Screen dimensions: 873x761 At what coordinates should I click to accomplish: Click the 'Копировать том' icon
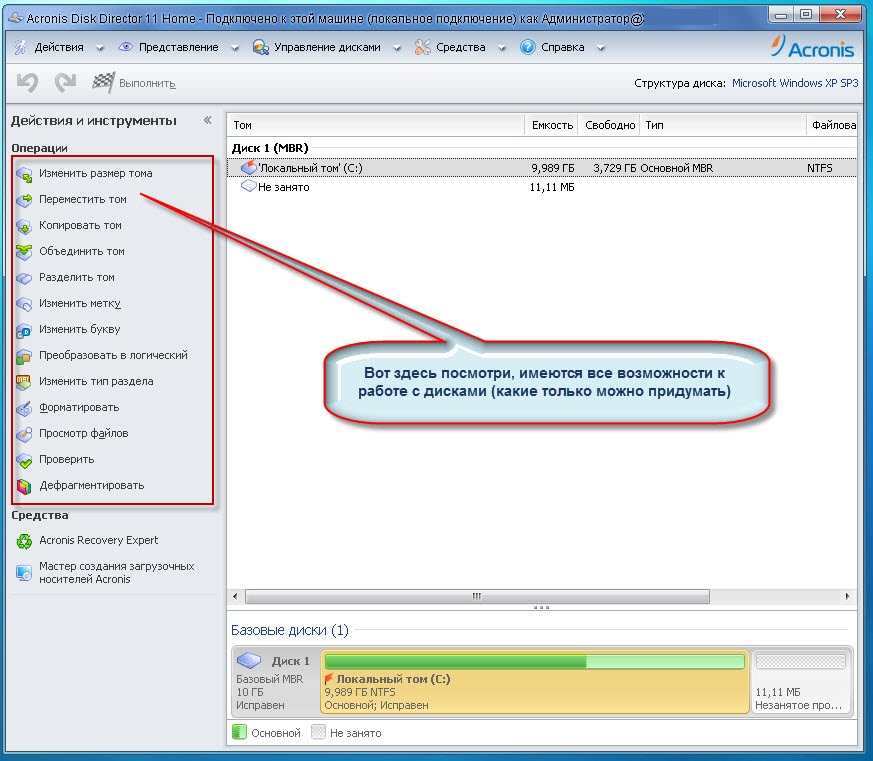coord(24,226)
